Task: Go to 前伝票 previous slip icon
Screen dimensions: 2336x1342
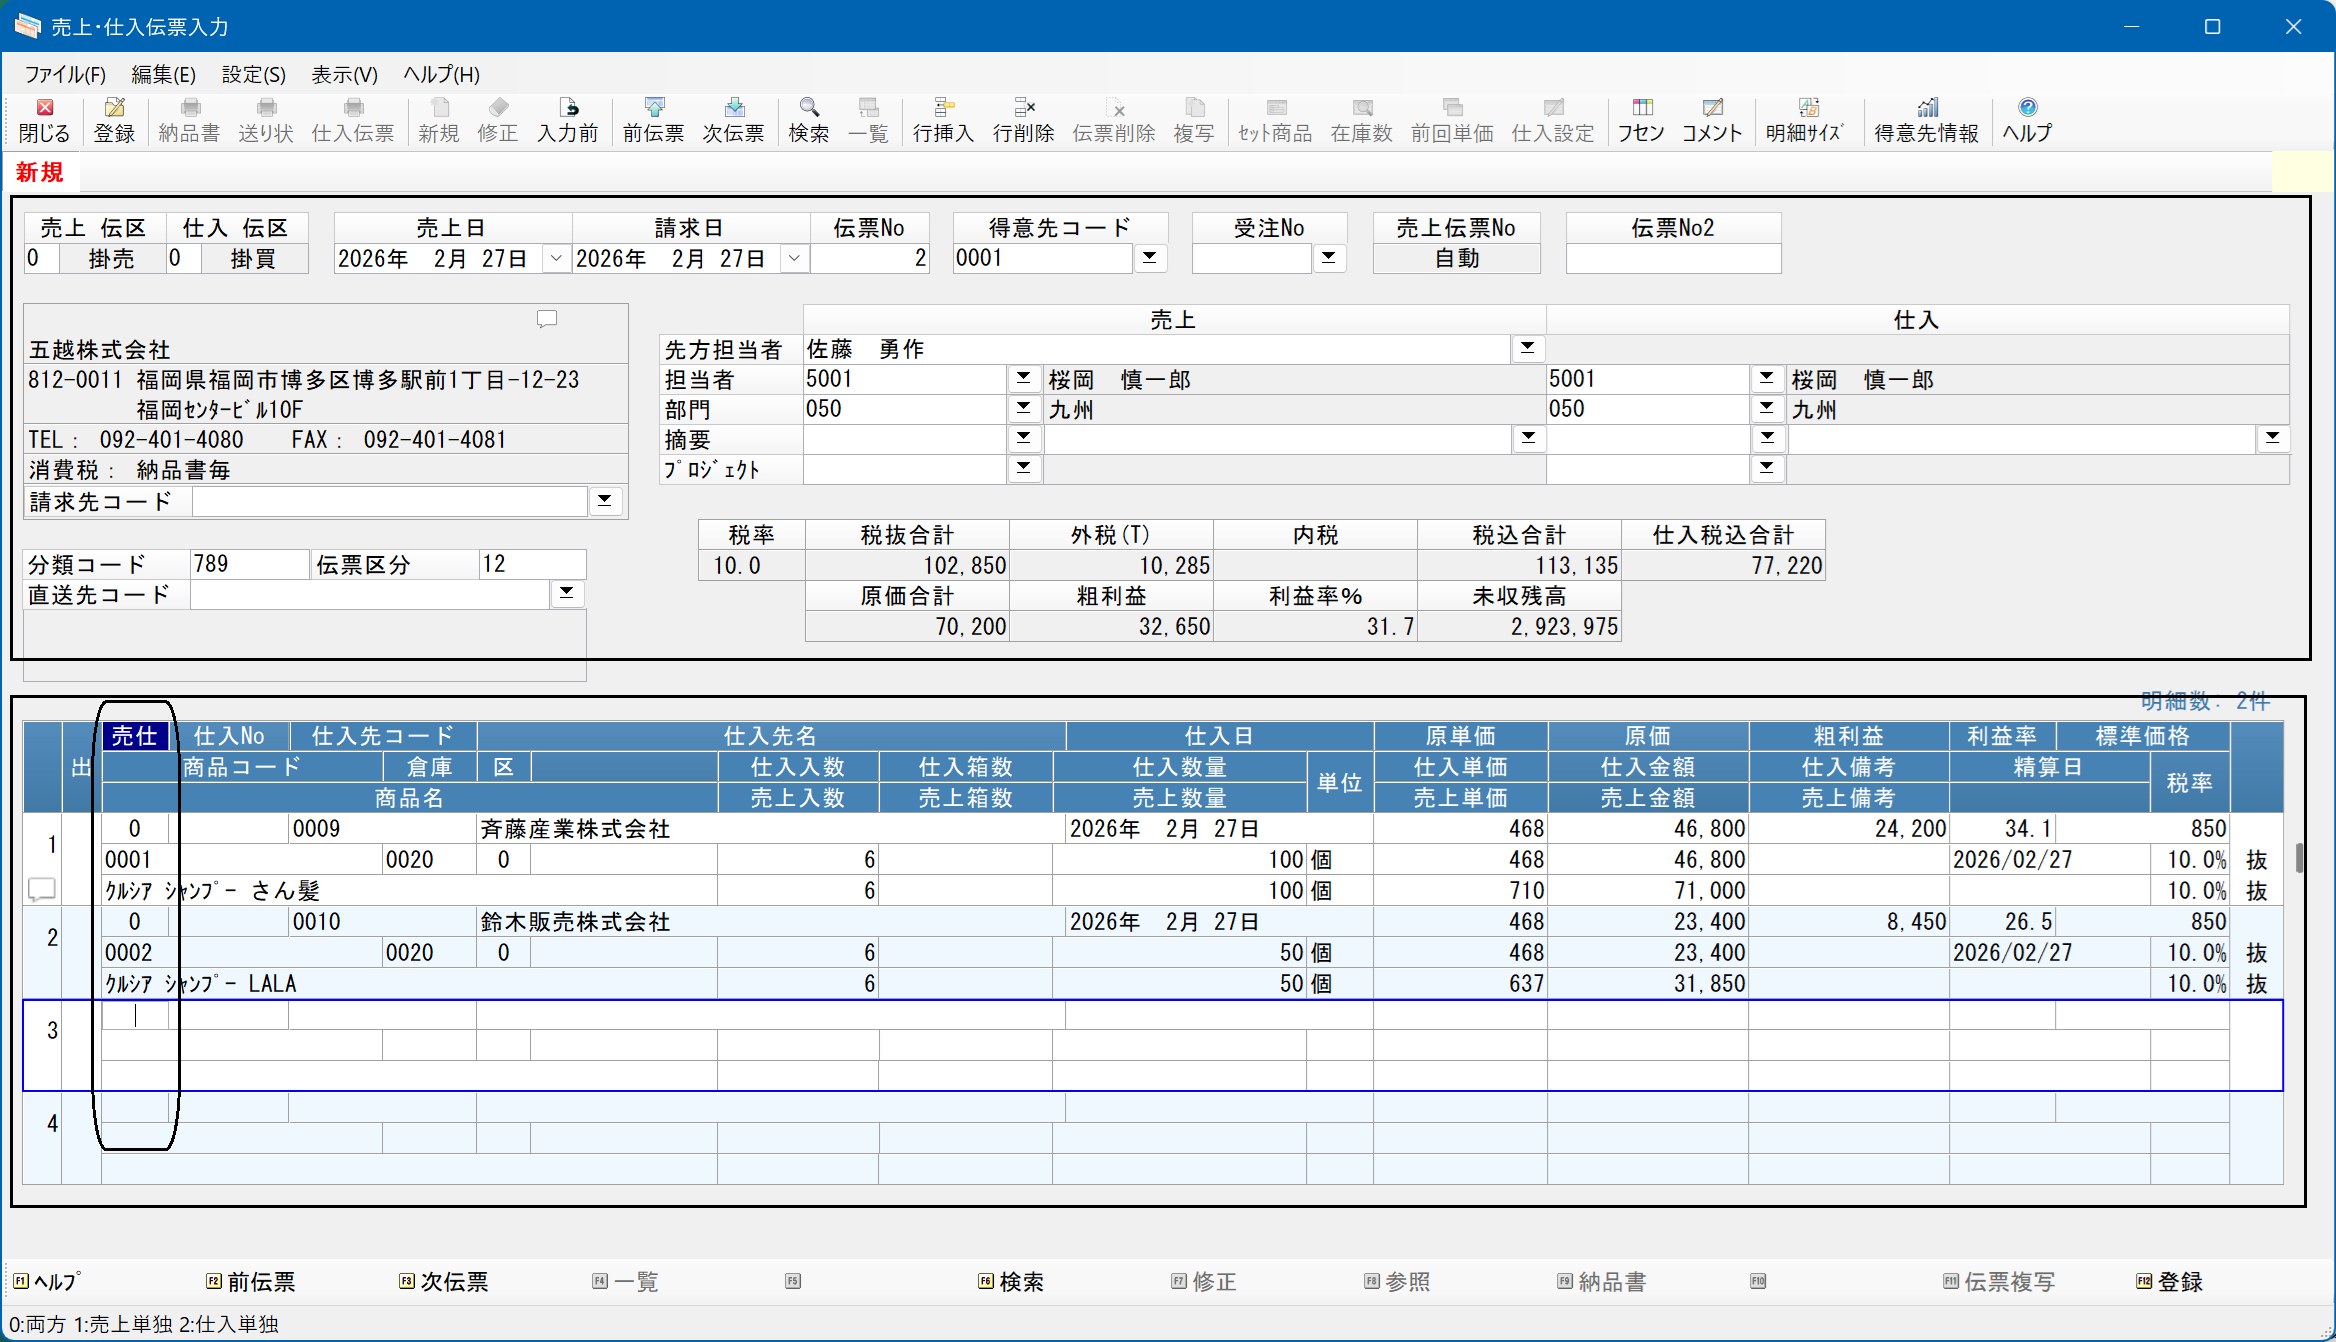Action: [x=653, y=120]
